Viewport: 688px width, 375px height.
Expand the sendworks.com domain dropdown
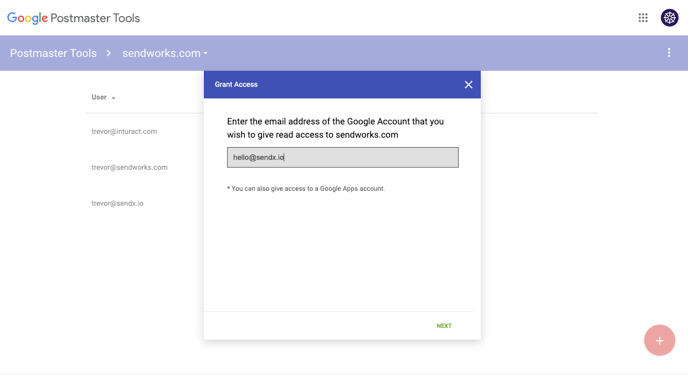165,53
